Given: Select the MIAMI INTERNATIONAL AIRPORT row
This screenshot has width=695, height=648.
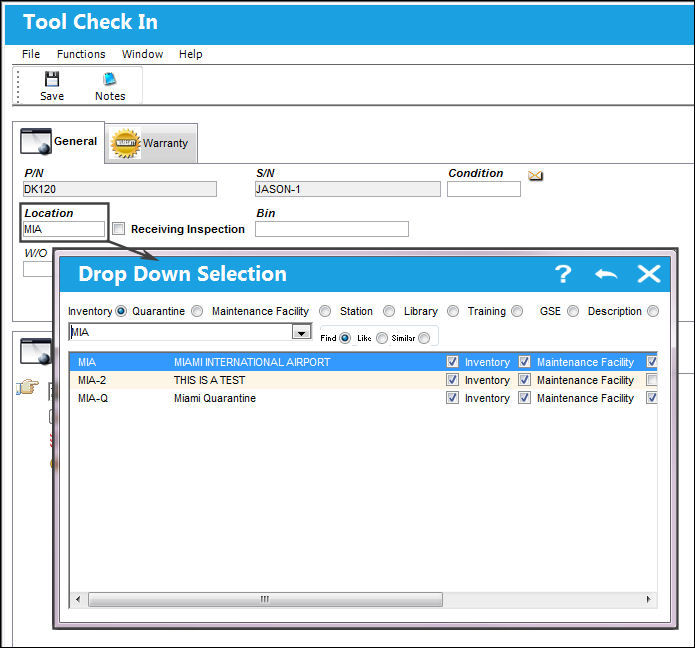Looking at the screenshot, I should [x=363, y=362].
